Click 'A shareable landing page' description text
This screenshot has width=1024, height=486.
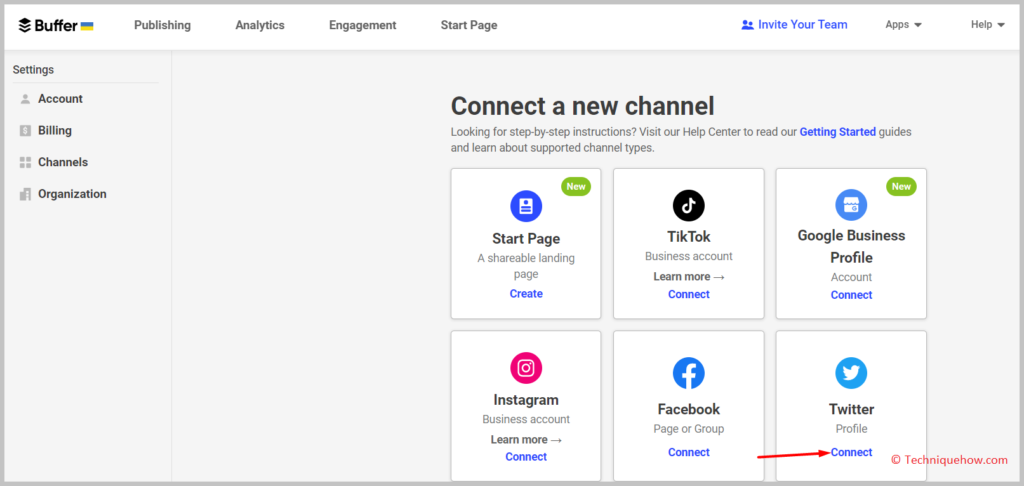click(x=526, y=266)
